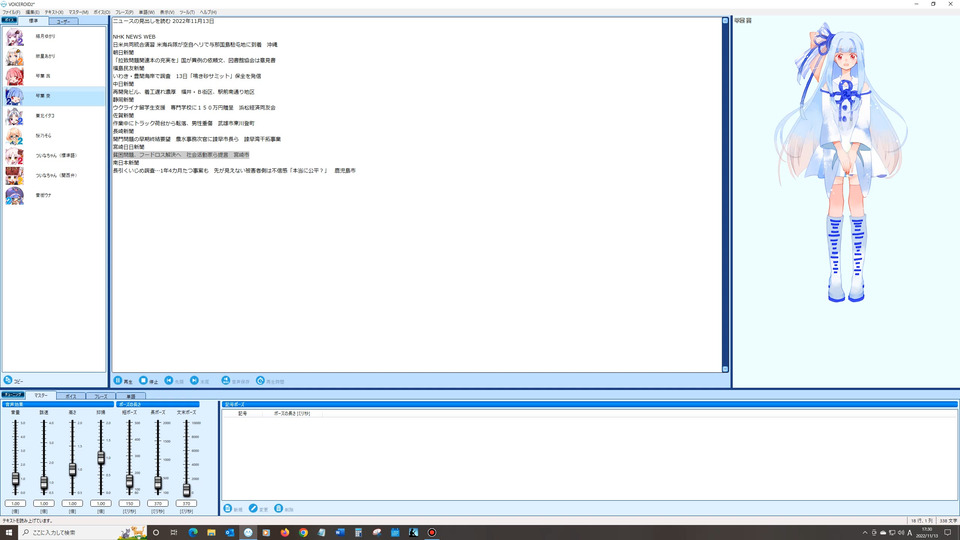Click the text editor scroll down arrow
The width and height of the screenshot is (960, 540).
726,369
